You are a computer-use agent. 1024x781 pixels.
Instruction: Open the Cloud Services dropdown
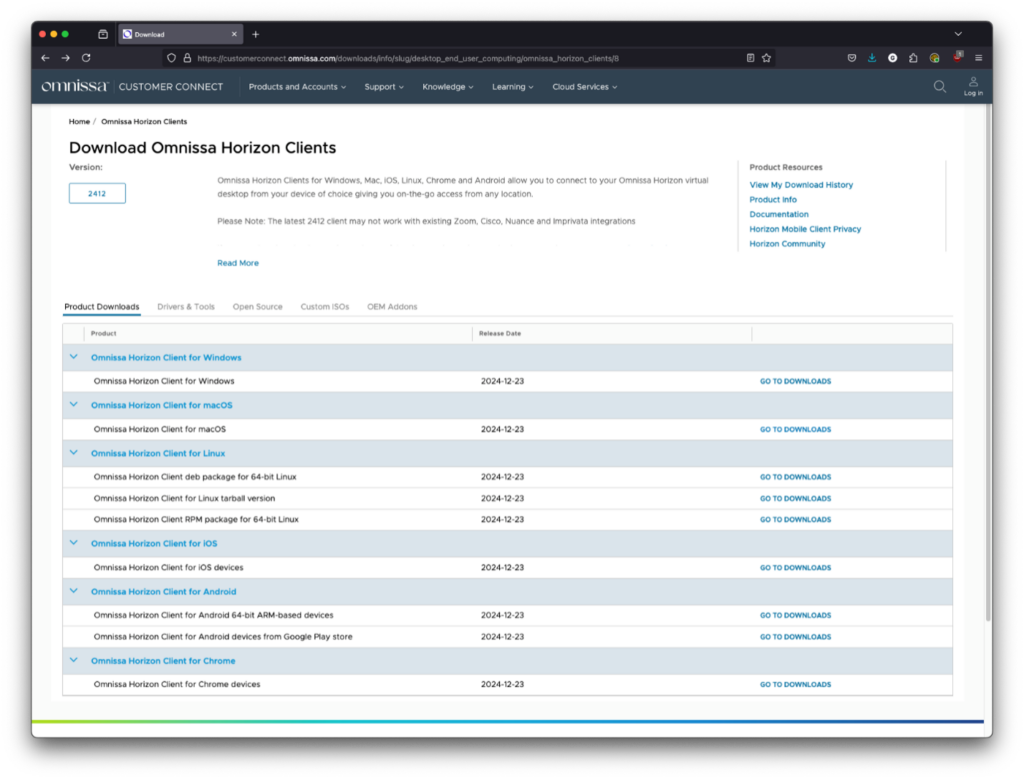click(x=584, y=87)
